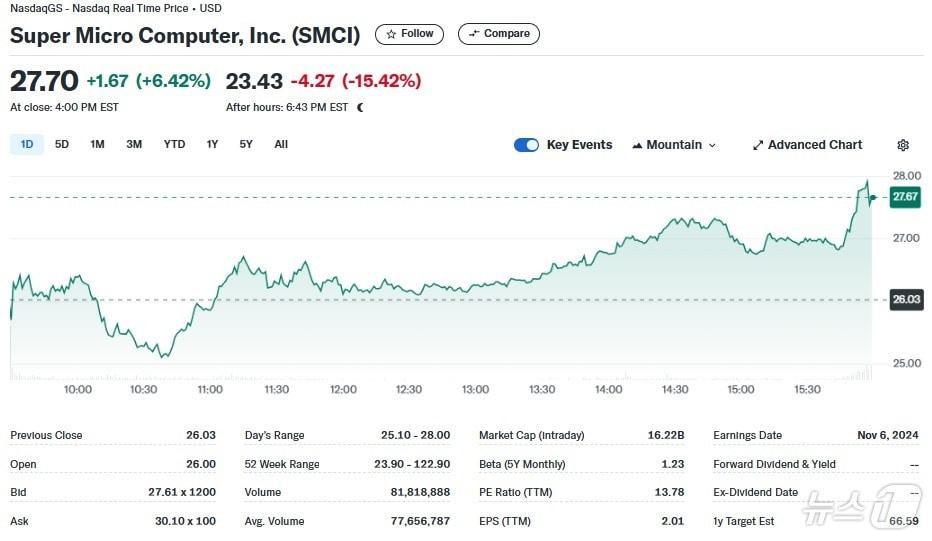The height and width of the screenshot is (541, 932).
Task: Switch chart to 1Y range
Action: [212, 144]
